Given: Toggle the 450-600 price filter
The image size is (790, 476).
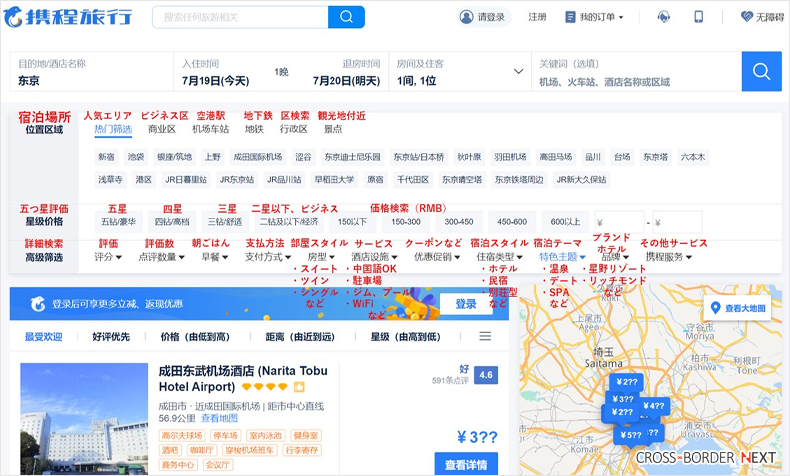Looking at the screenshot, I should [x=512, y=222].
